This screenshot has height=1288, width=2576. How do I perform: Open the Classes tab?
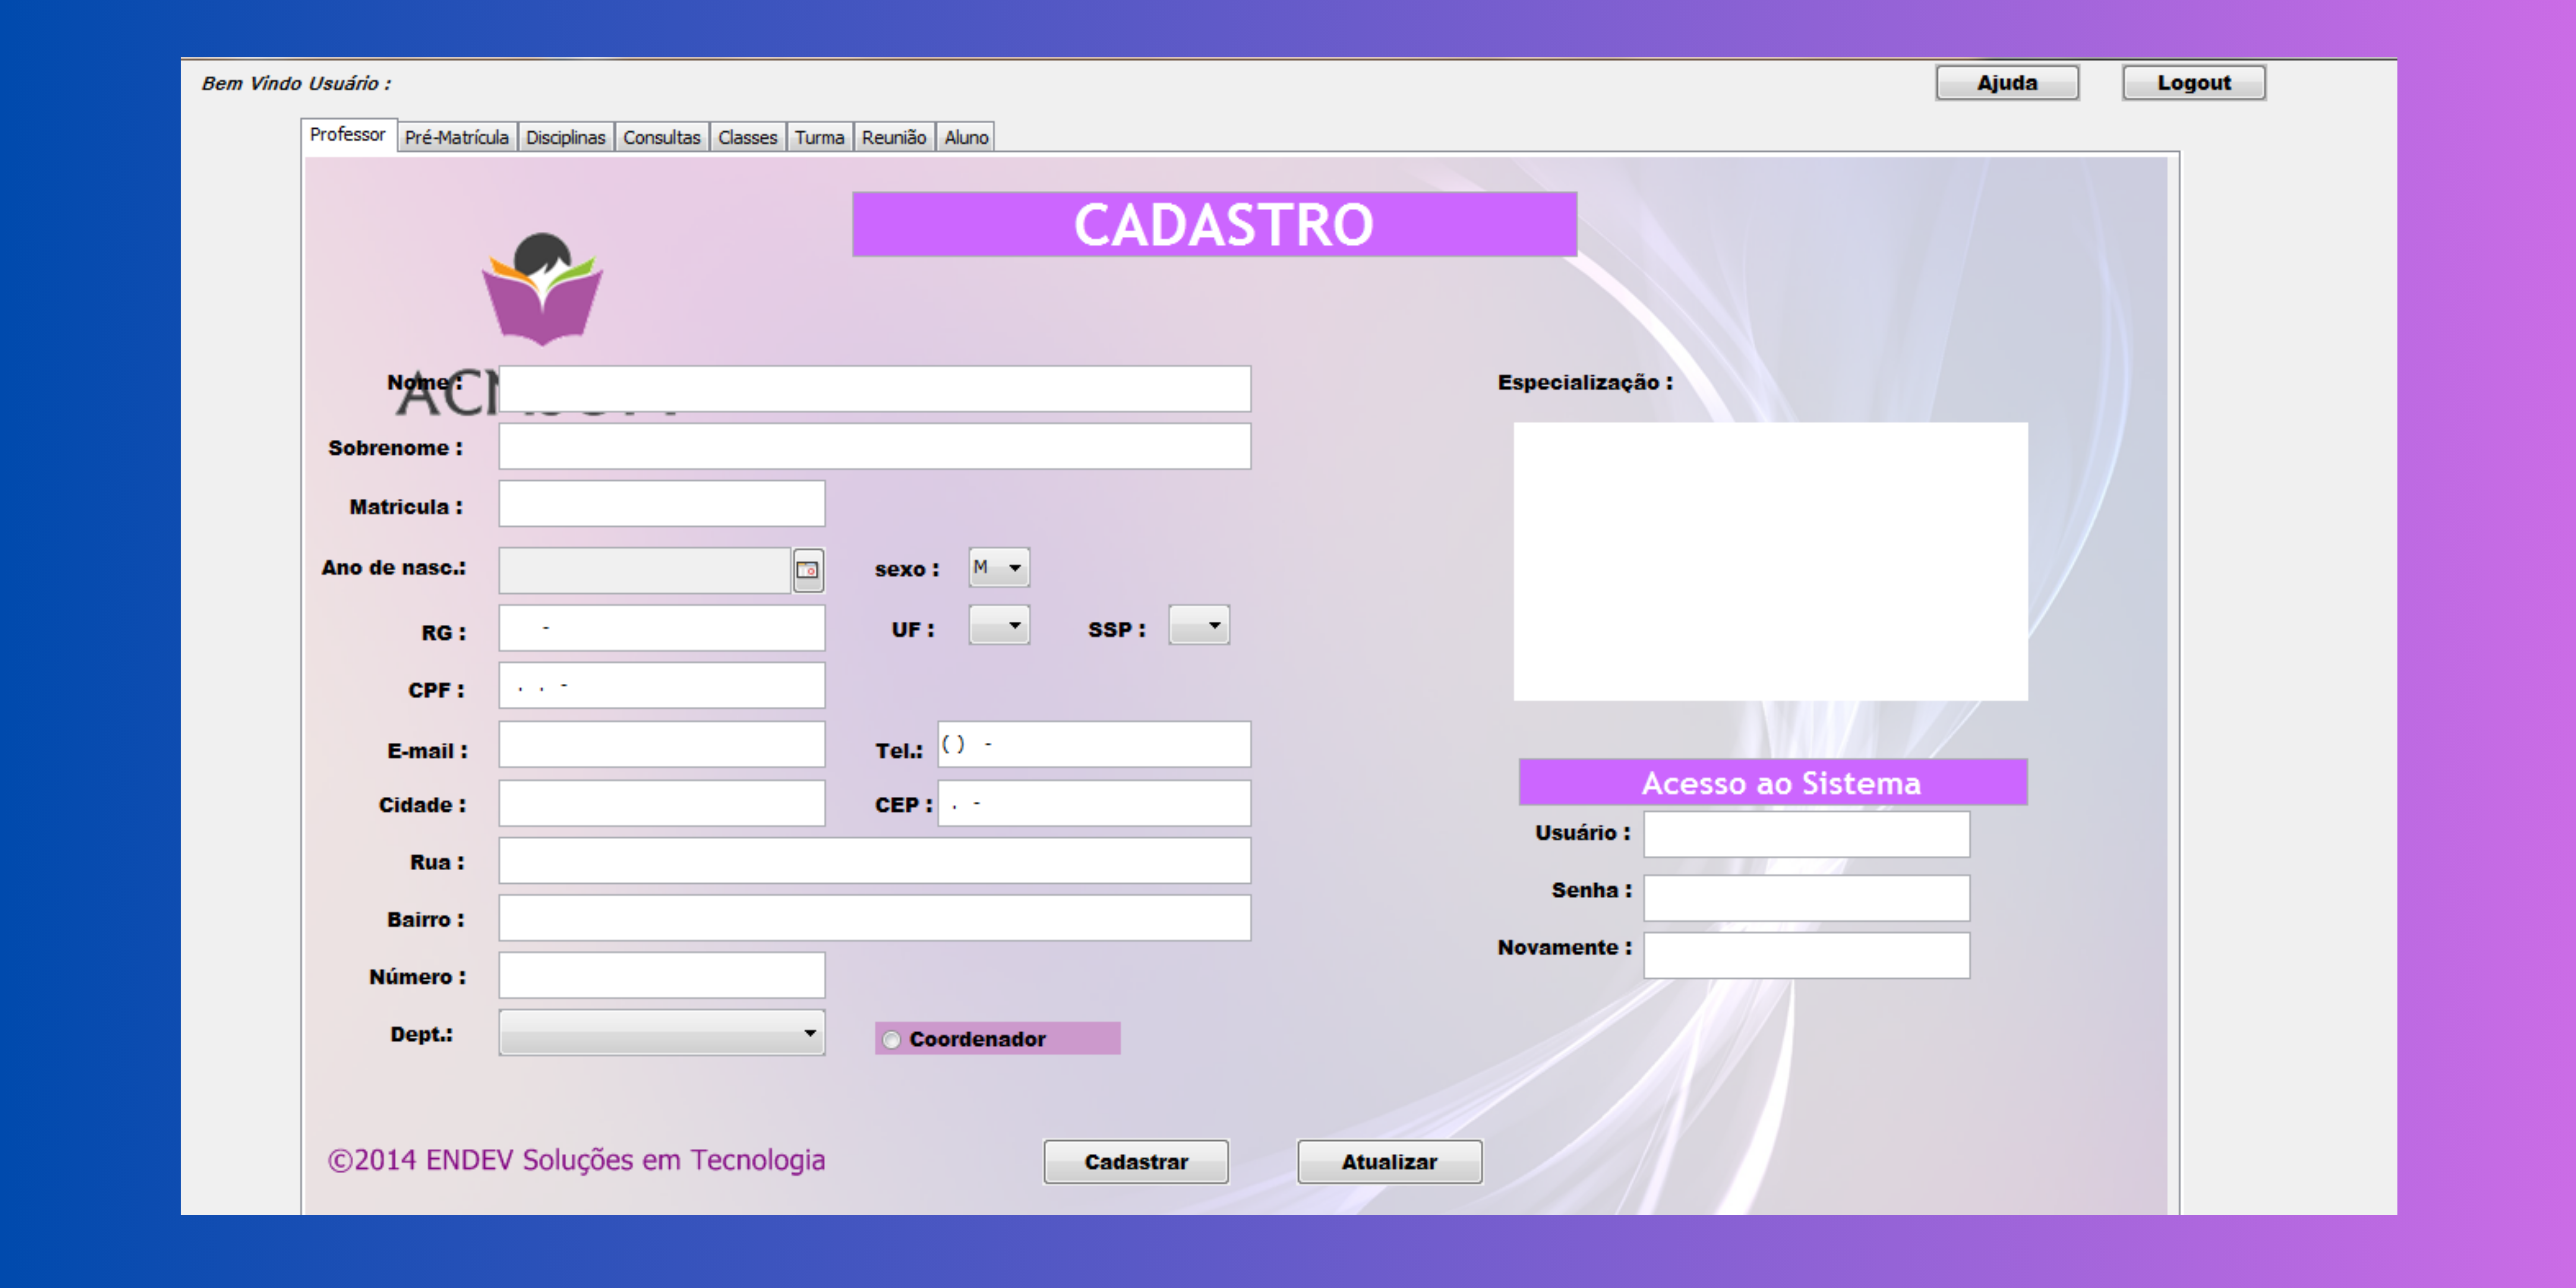click(748, 137)
